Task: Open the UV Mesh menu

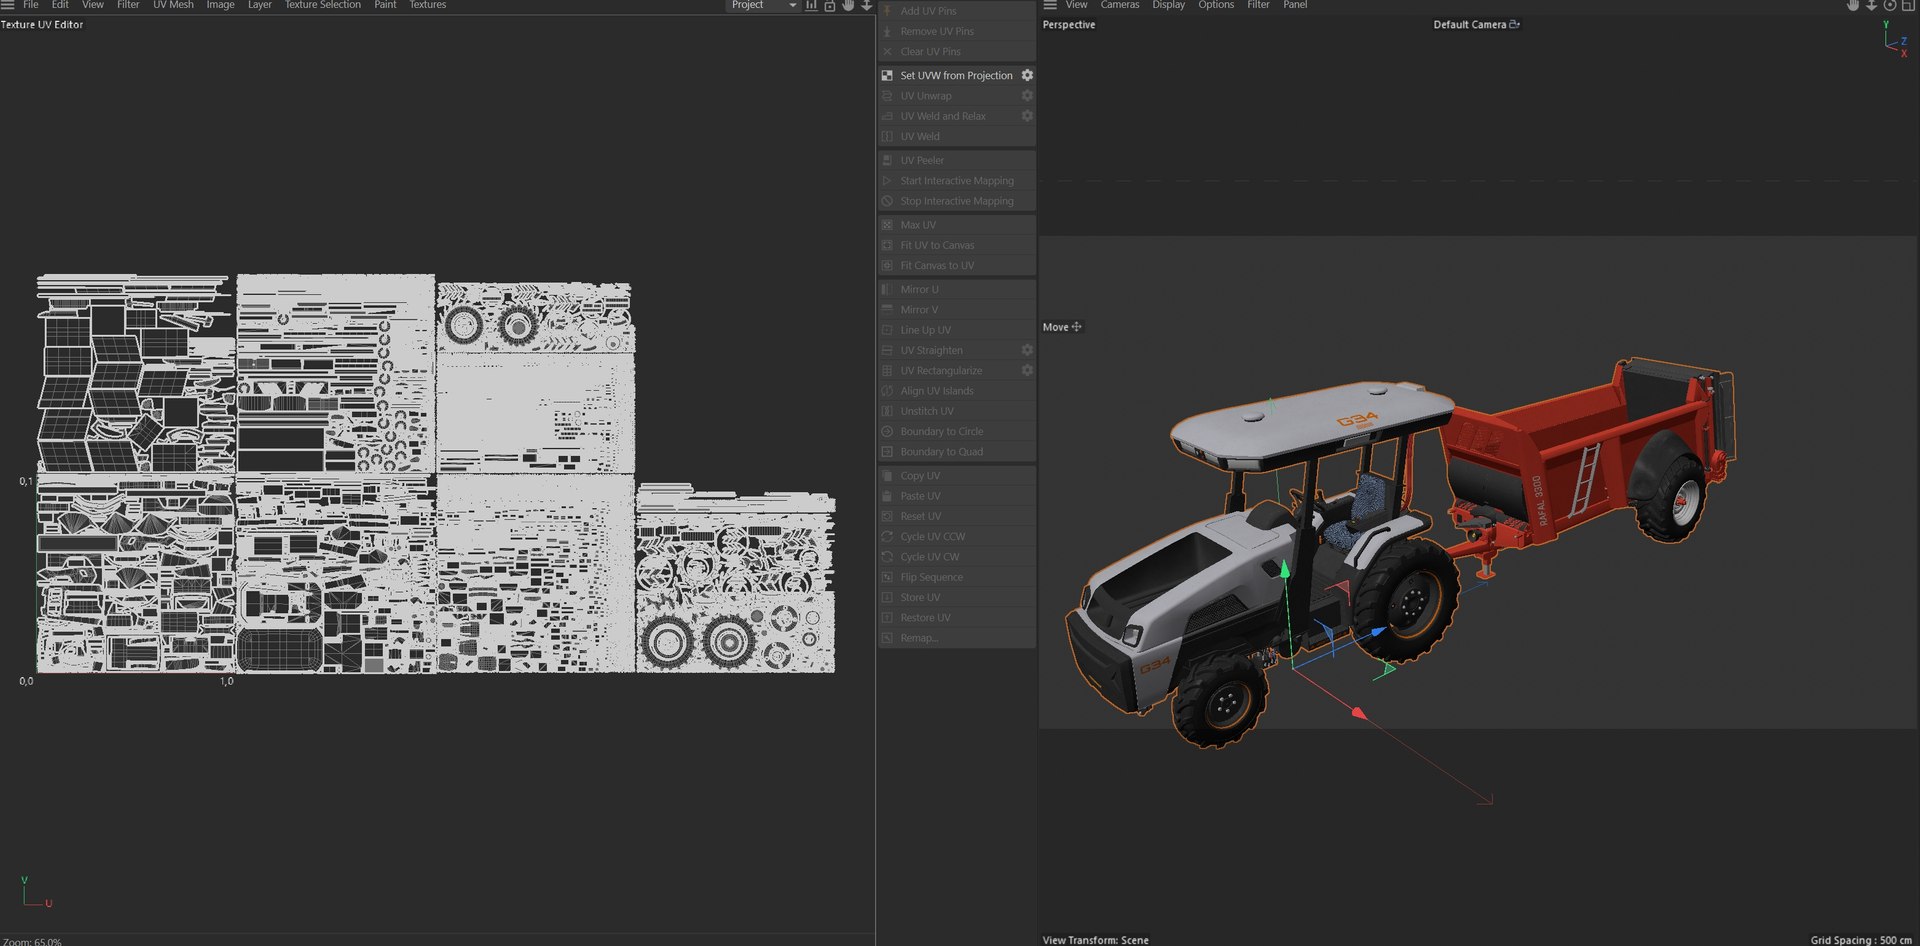Action: [173, 5]
